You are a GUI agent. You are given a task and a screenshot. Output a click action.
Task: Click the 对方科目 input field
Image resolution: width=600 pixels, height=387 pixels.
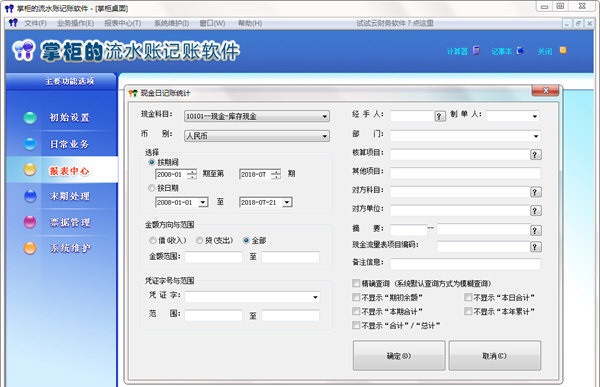pos(460,192)
